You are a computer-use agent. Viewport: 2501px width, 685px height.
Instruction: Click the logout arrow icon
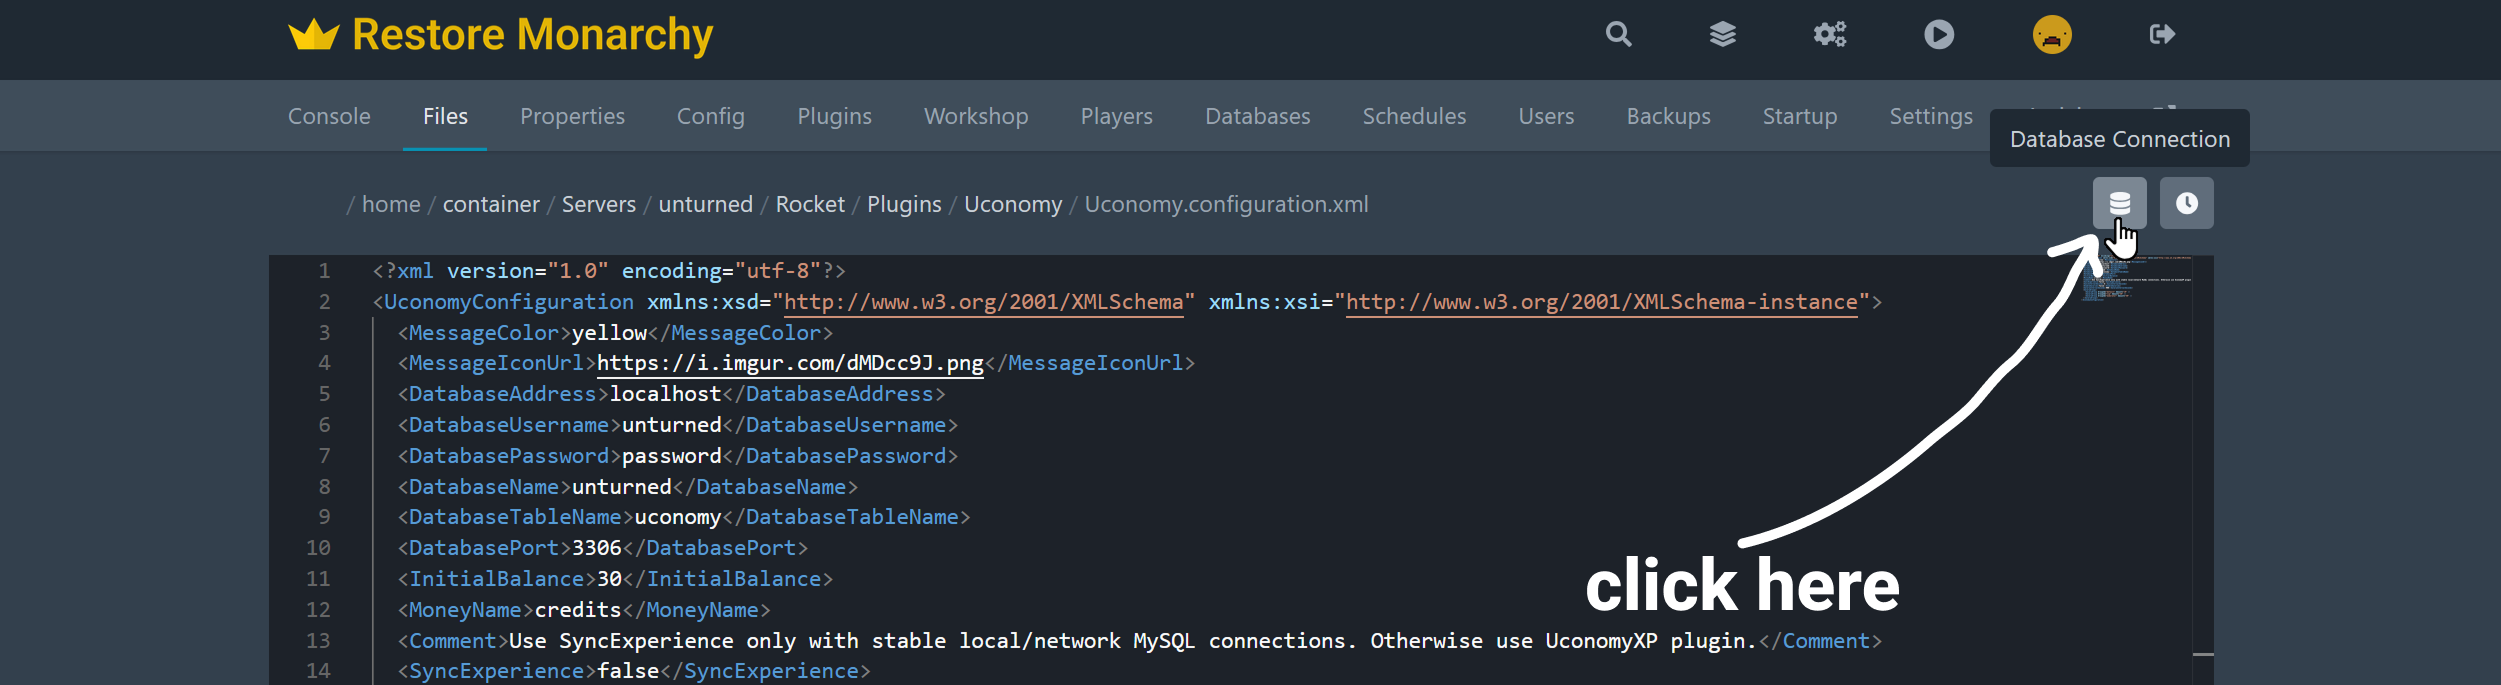[2161, 35]
